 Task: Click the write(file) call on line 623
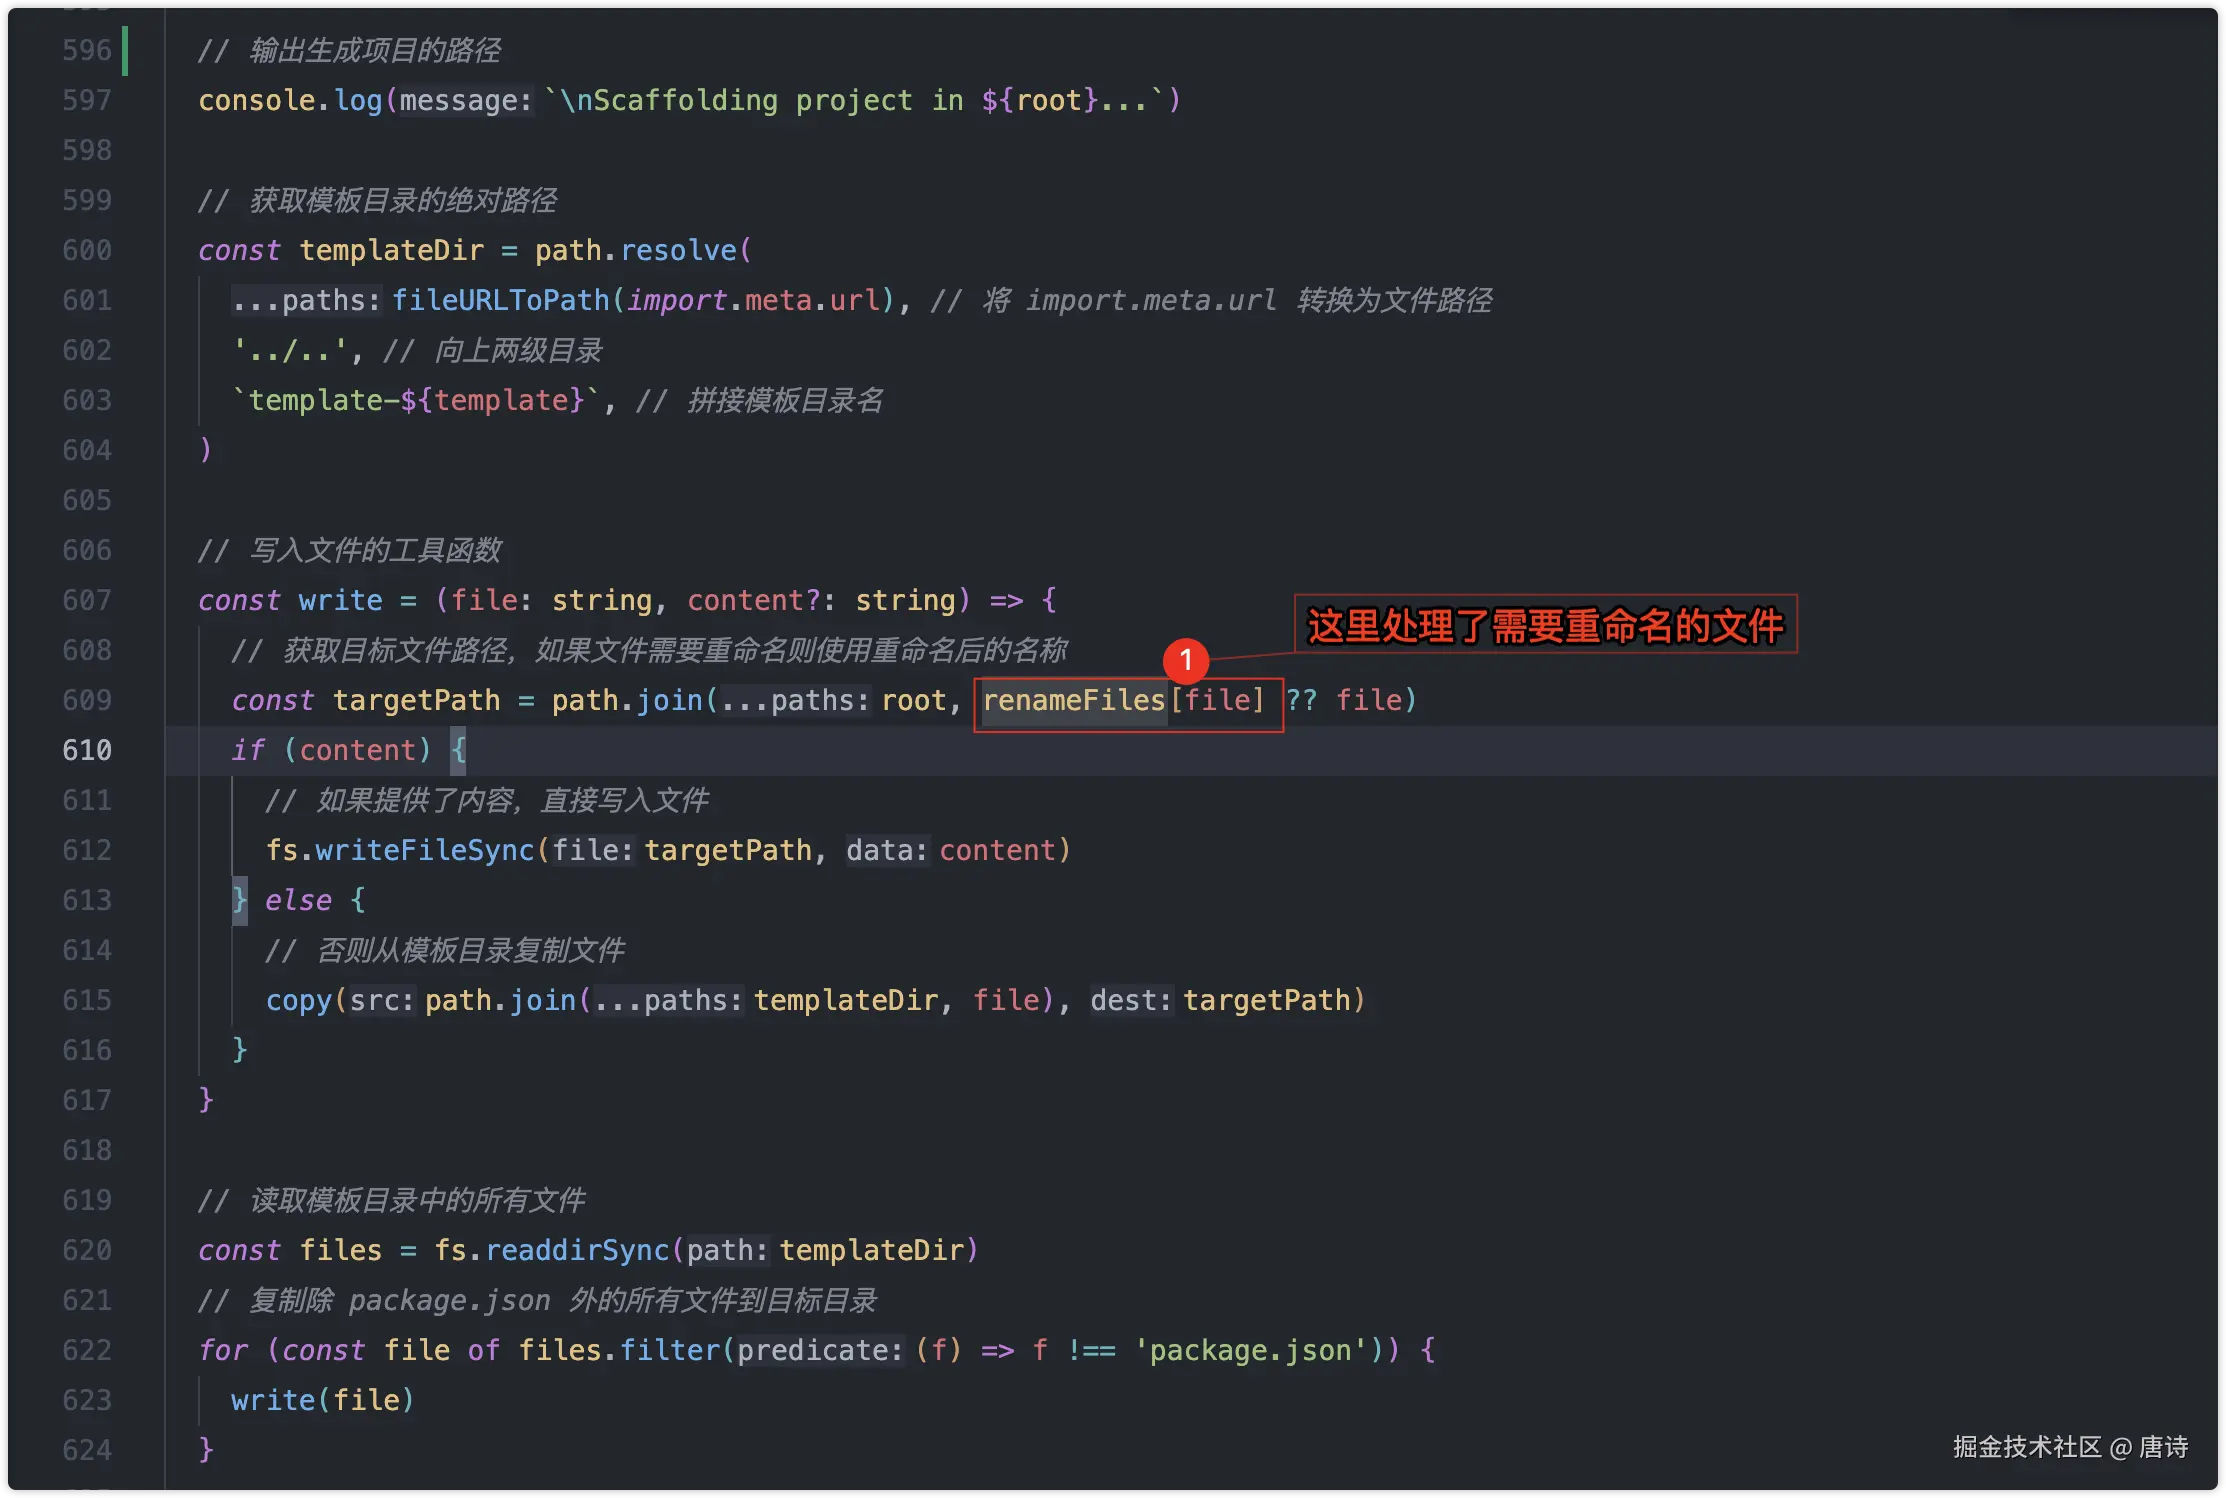click(x=322, y=1400)
